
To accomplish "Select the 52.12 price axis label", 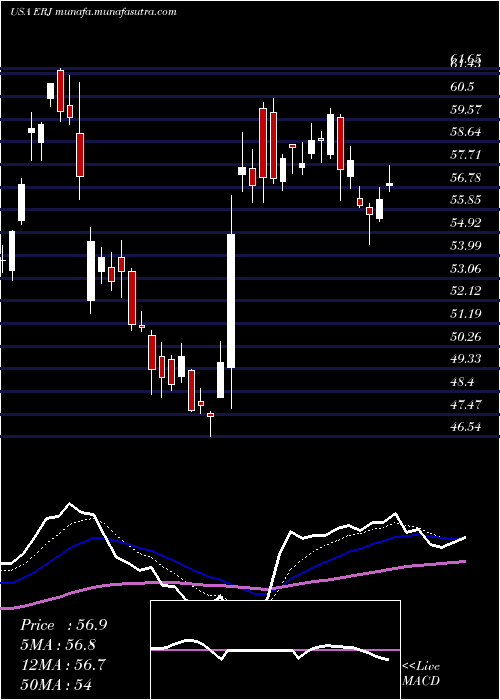I will coord(466,291).
